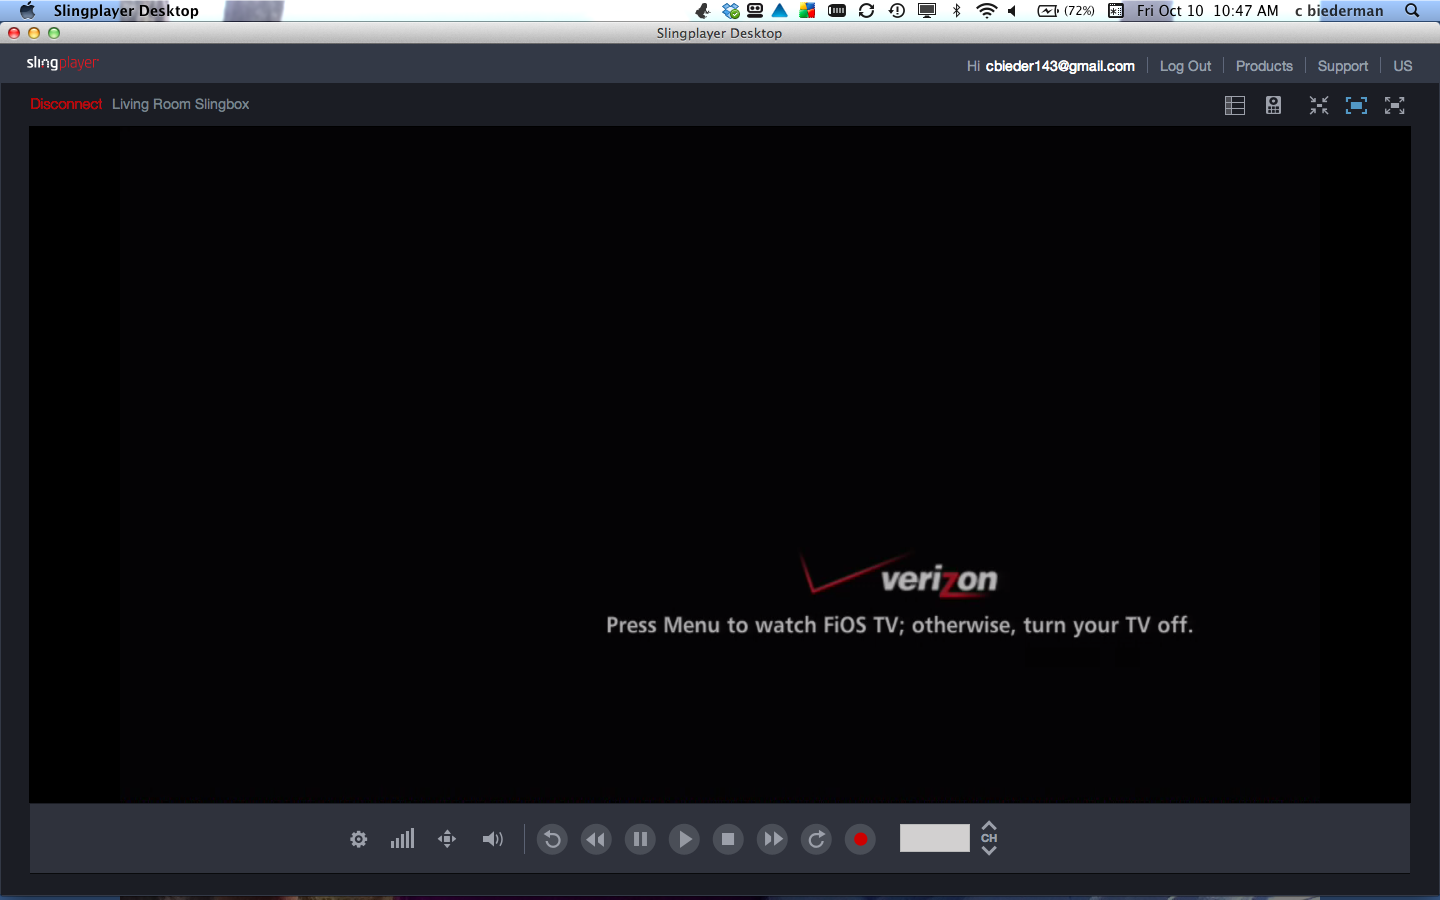
Task: Open the Apple menu
Action: [x=27, y=10]
